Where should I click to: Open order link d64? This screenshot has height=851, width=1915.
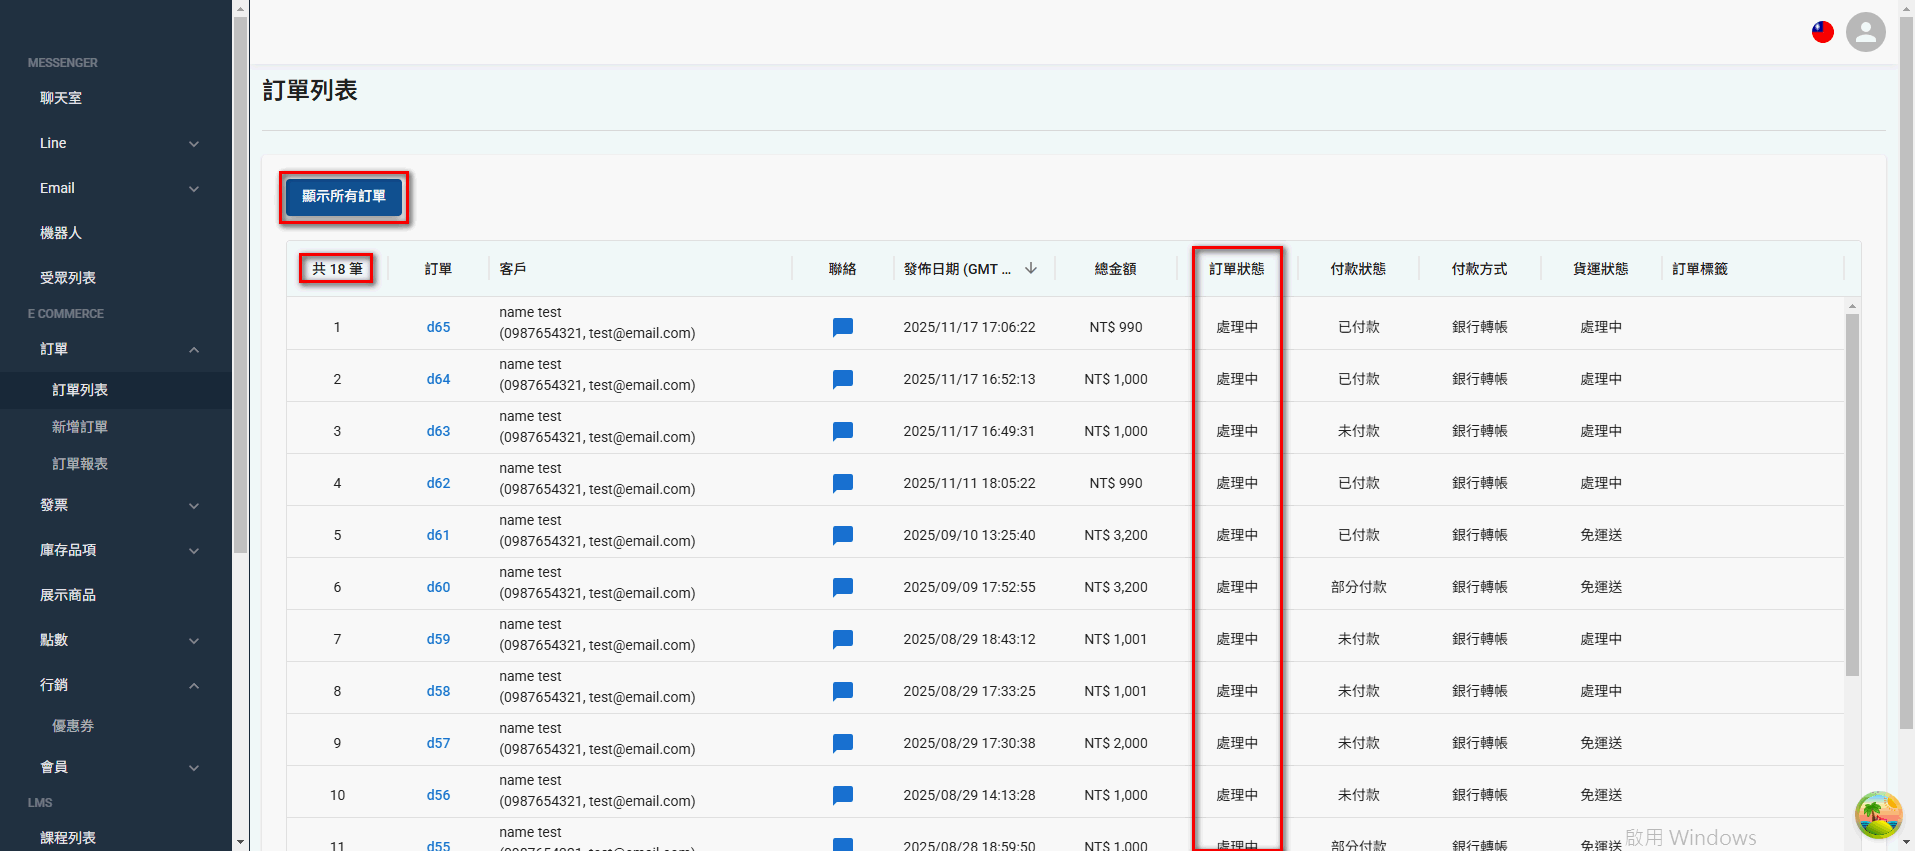[x=438, y=379]
